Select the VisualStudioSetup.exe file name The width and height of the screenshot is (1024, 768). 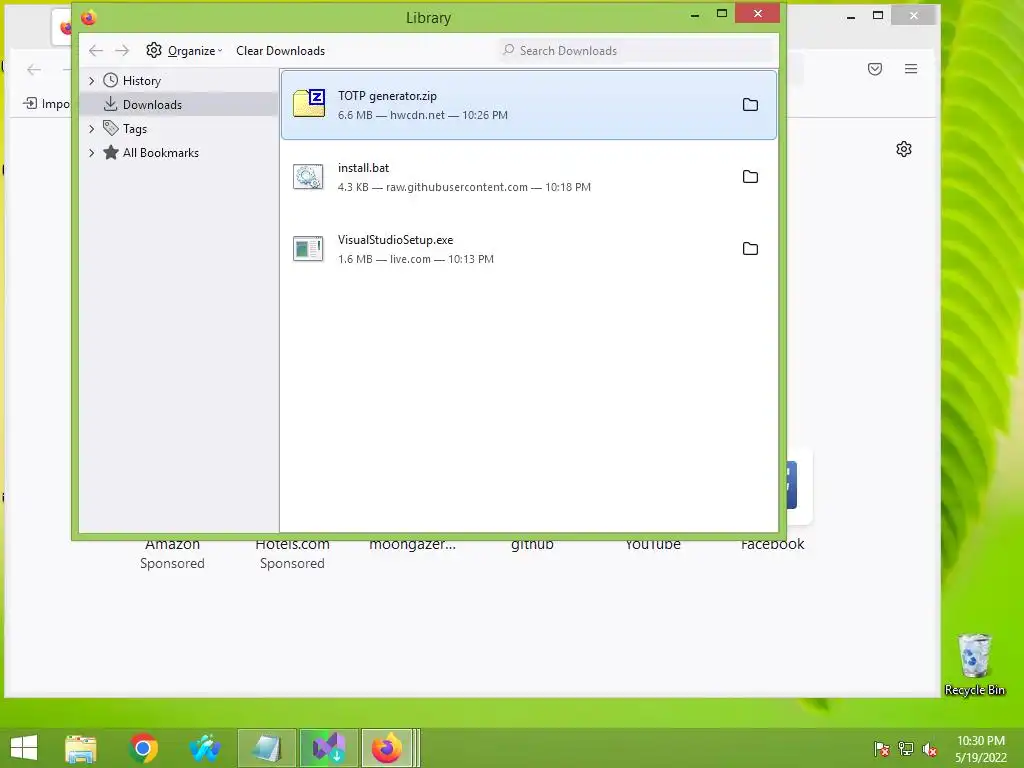(x=395, y=240)
